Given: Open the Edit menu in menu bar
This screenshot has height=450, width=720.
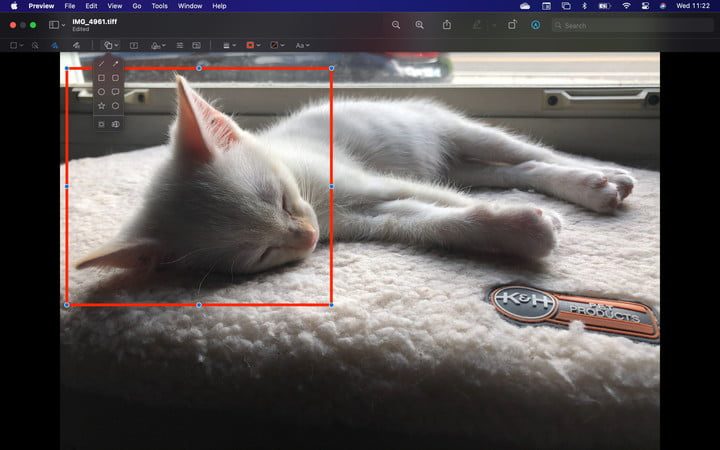Looking at the screenshot, I should pyautogui.click(x=91, y=6).
